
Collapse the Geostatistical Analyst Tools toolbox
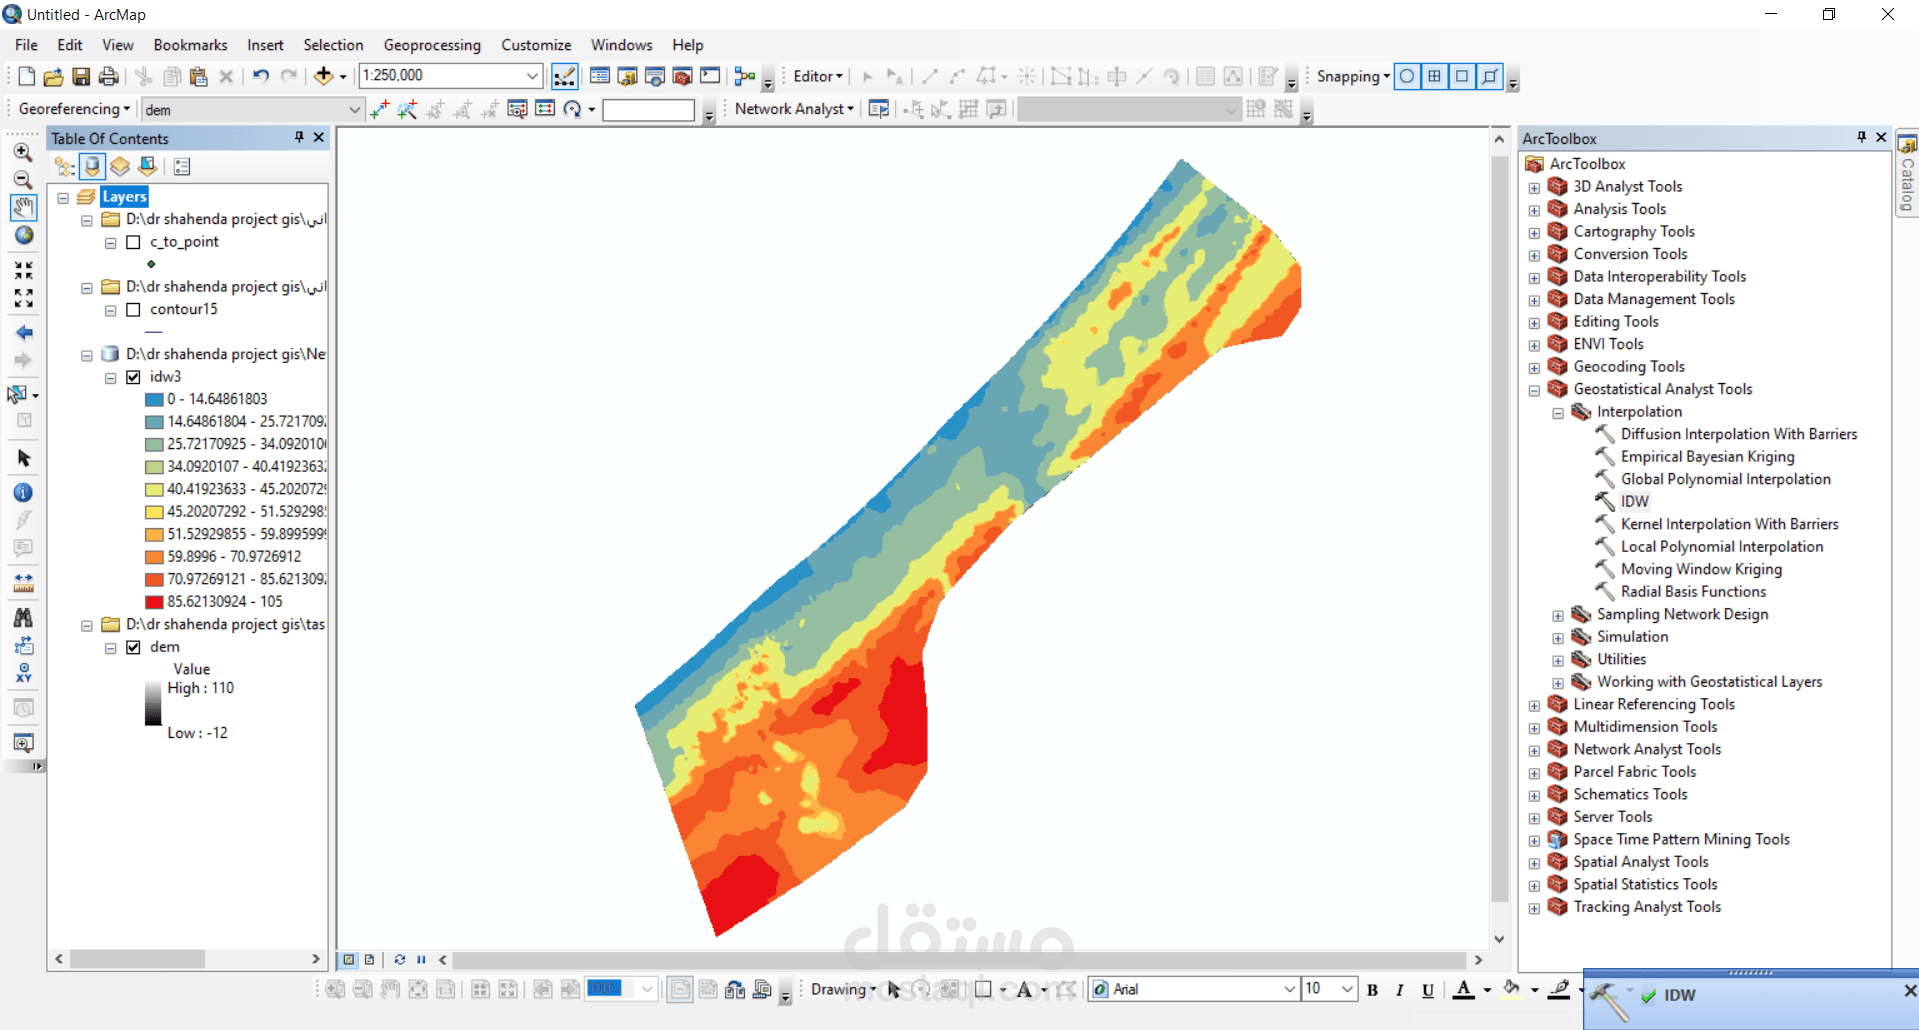[x=1534, y=390]
